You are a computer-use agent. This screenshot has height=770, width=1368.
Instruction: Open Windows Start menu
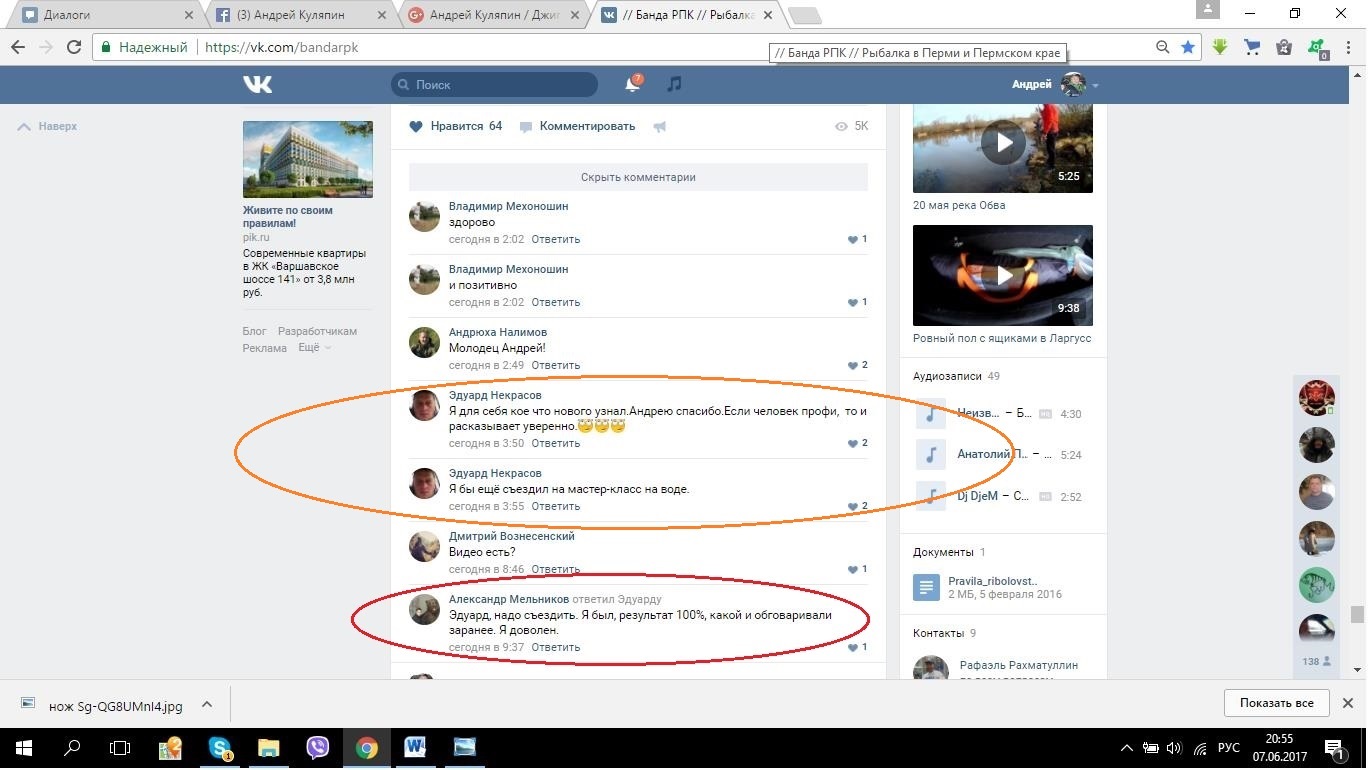[x=23, y=747]
